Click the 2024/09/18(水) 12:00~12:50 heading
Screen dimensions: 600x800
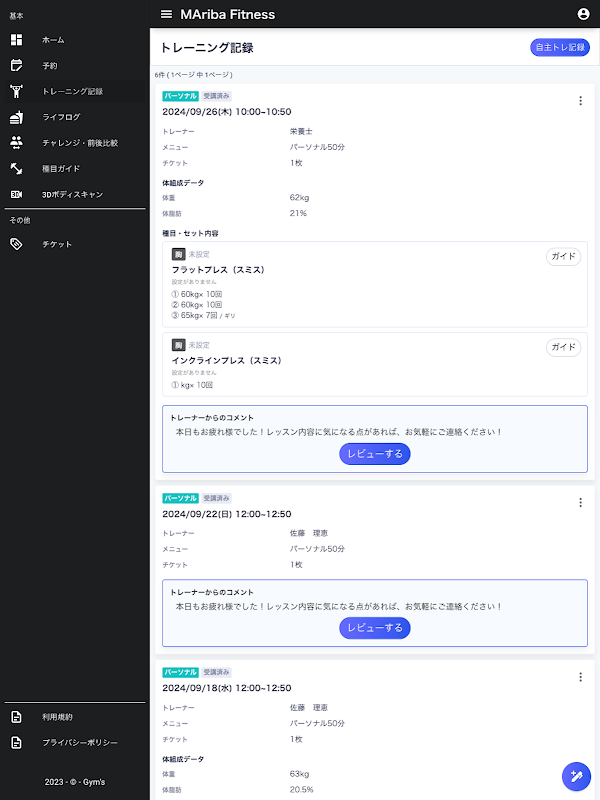[x=227, y=688]
